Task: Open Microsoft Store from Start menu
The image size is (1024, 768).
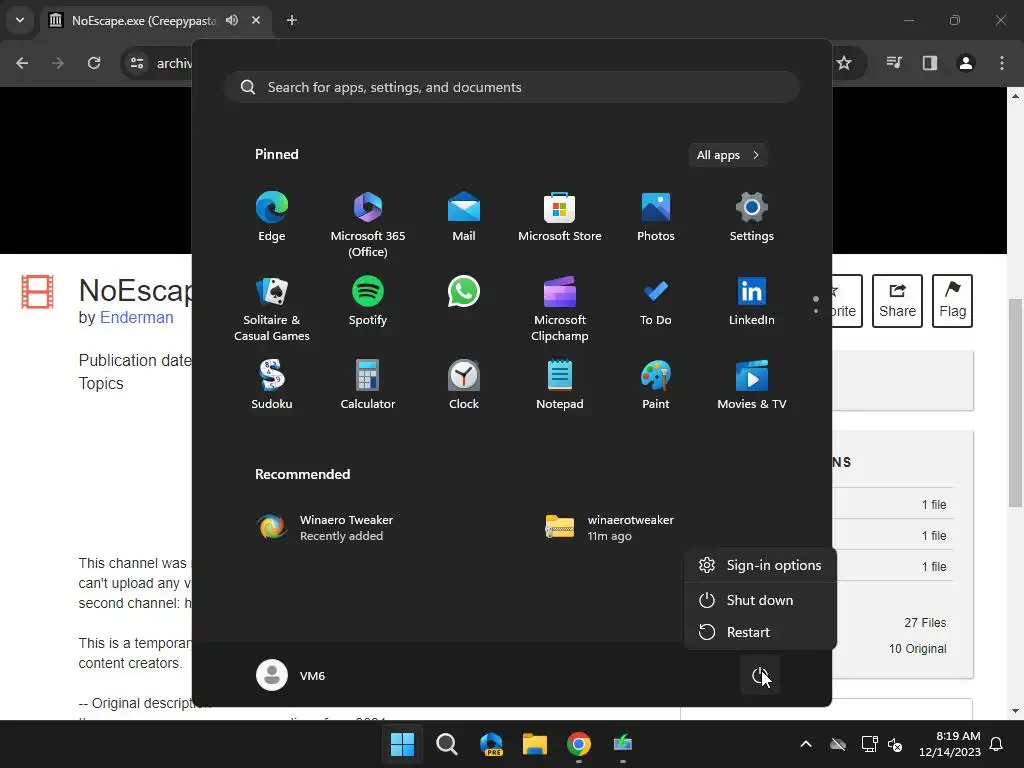Action: (560, 217)
